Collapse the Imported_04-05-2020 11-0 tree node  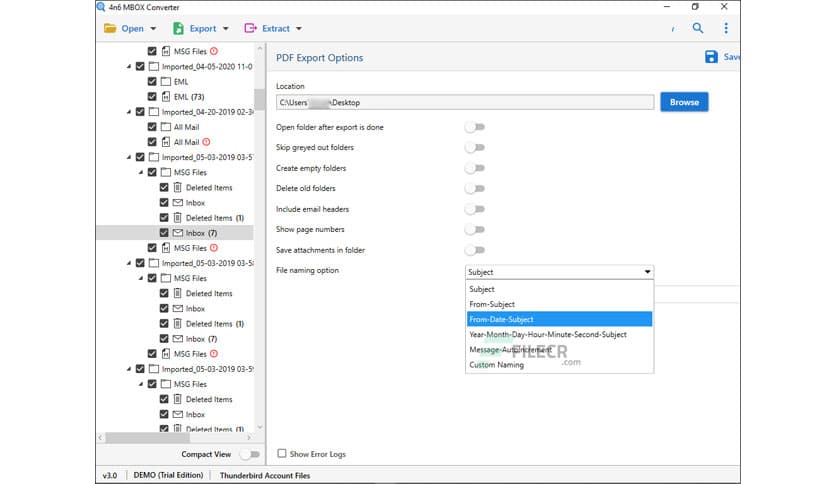tap(129, 67)
